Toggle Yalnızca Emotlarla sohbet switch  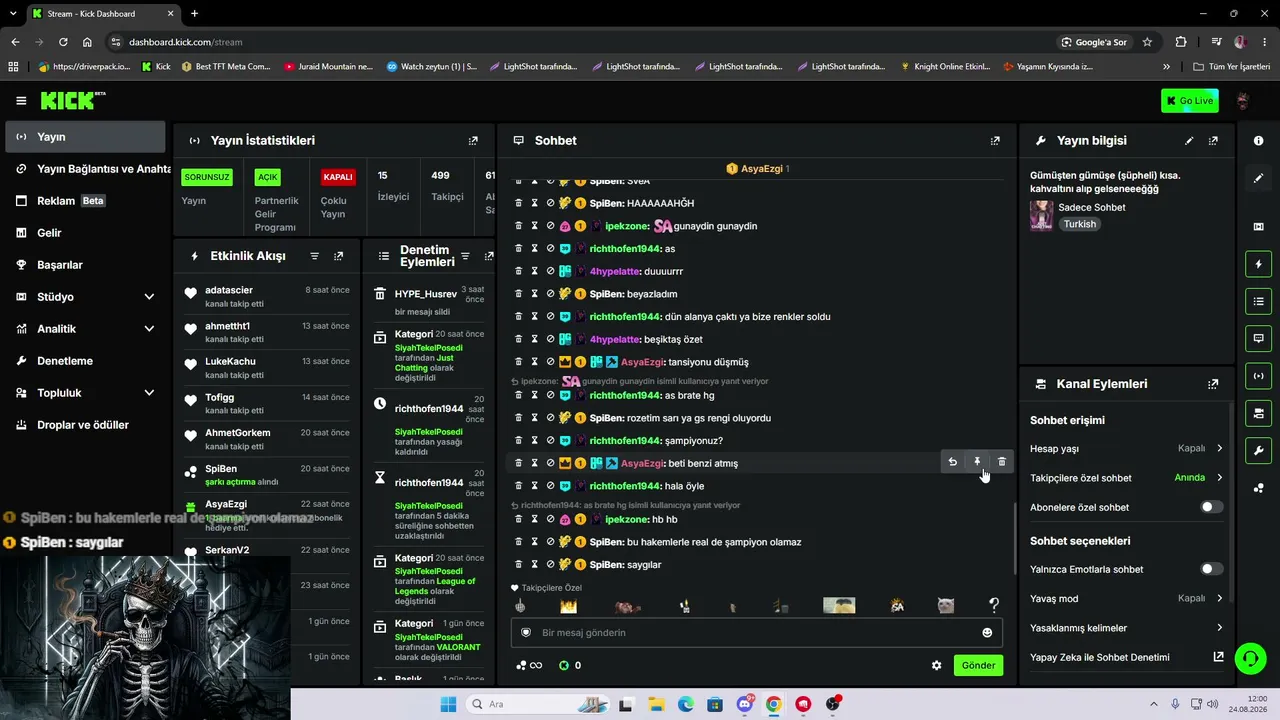(1211, 569)
